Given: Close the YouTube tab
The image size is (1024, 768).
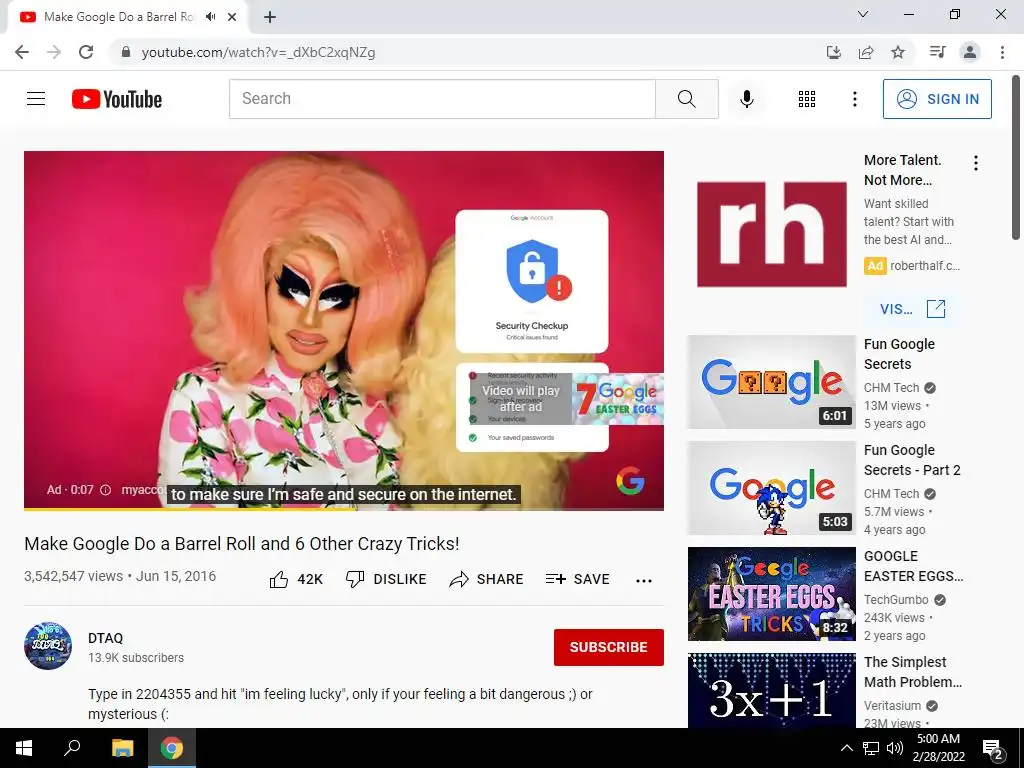Looking at the screenshot, I should pyautogui.click(x=232, y=17).
